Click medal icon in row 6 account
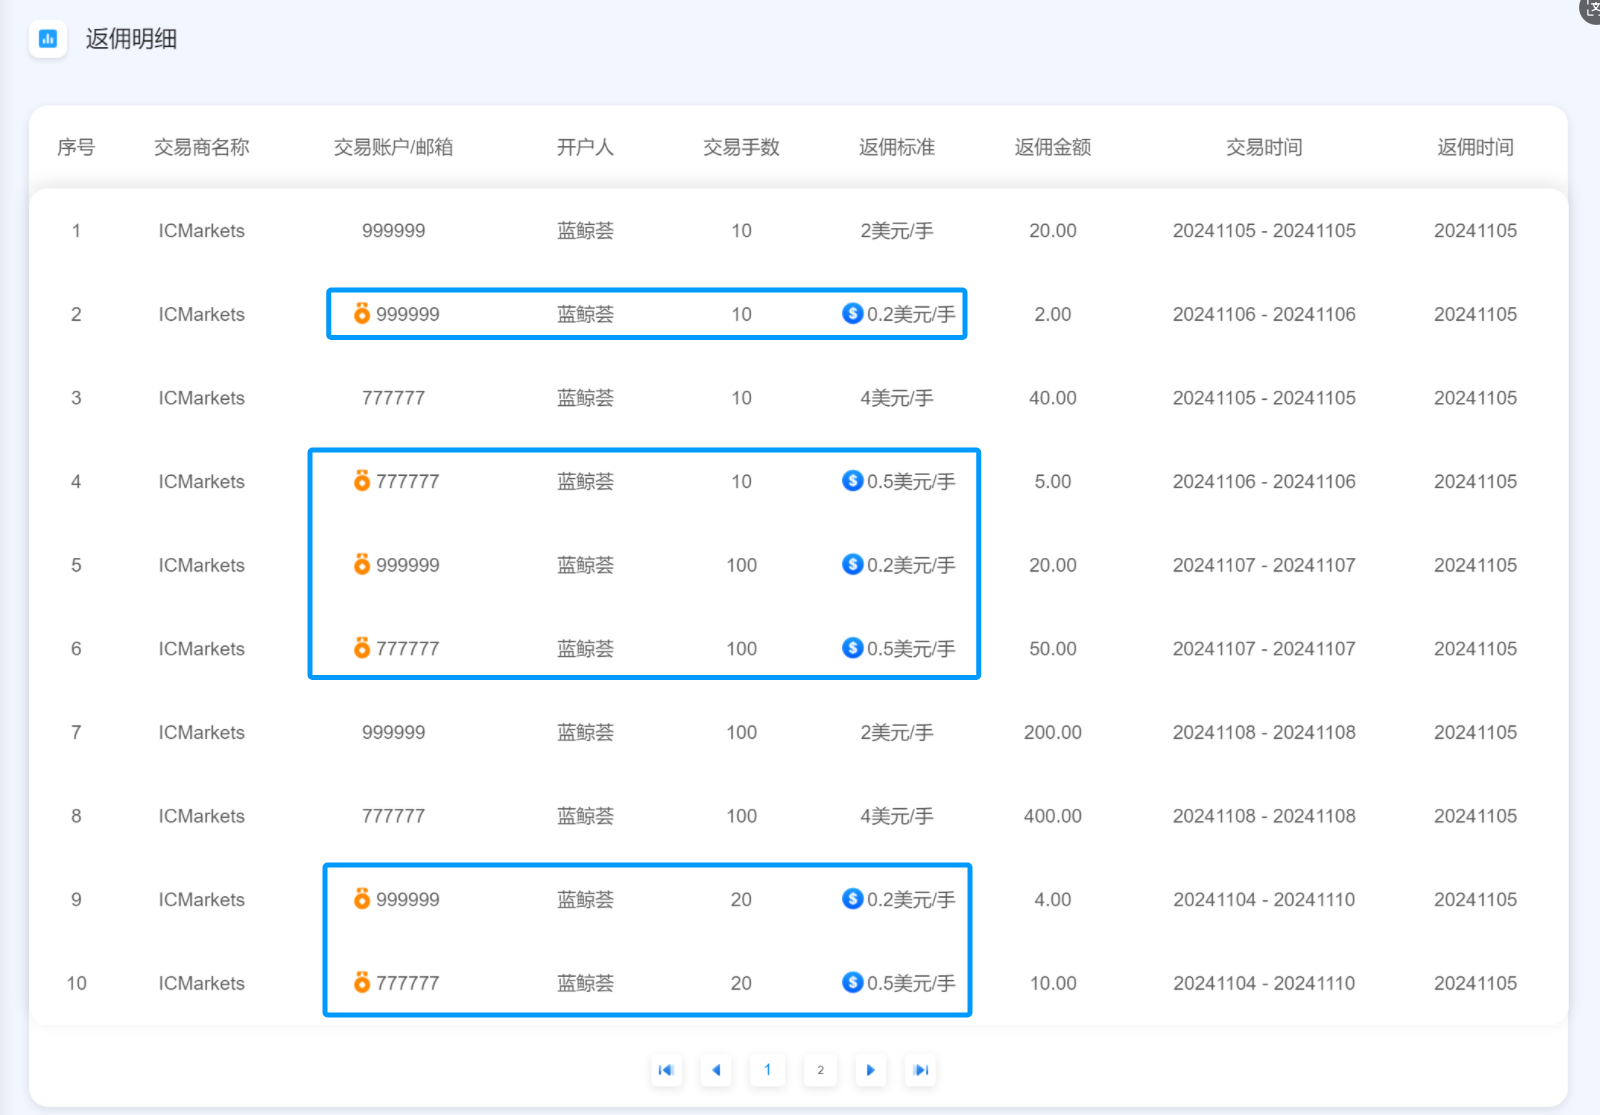Screen dimensions: 1600x1115 click(362, 648)
